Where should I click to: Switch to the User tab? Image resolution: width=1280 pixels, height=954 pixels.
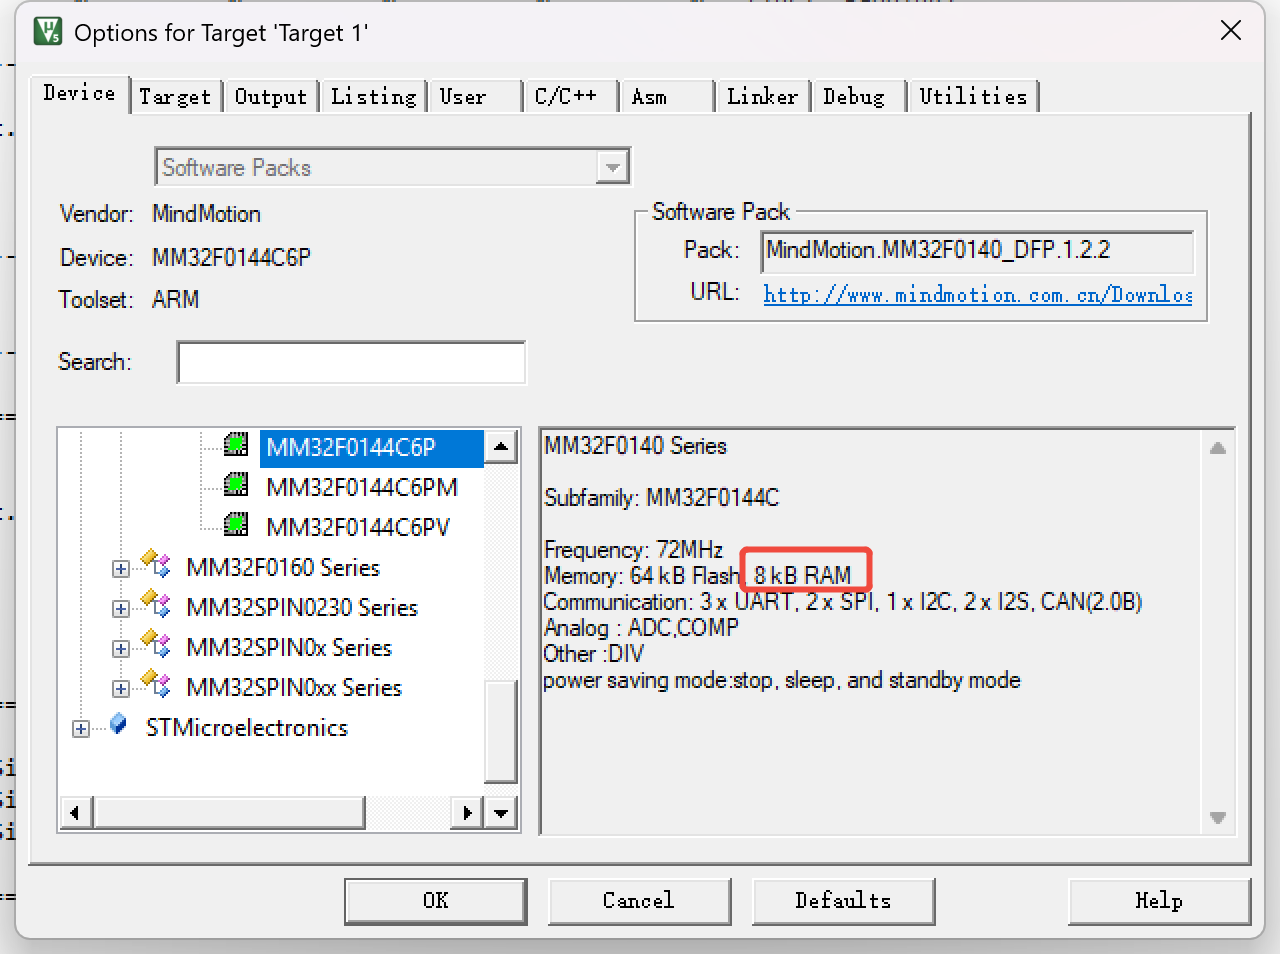pyautogui.click(x=475, y=97)
